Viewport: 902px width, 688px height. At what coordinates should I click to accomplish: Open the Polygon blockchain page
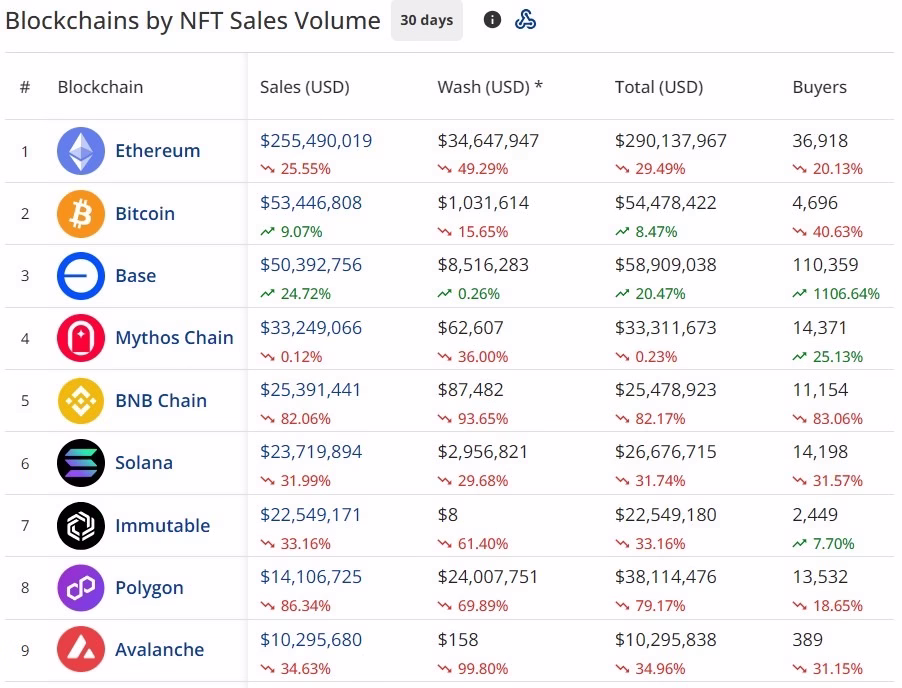pyautogui.click(x=150, y=588)
